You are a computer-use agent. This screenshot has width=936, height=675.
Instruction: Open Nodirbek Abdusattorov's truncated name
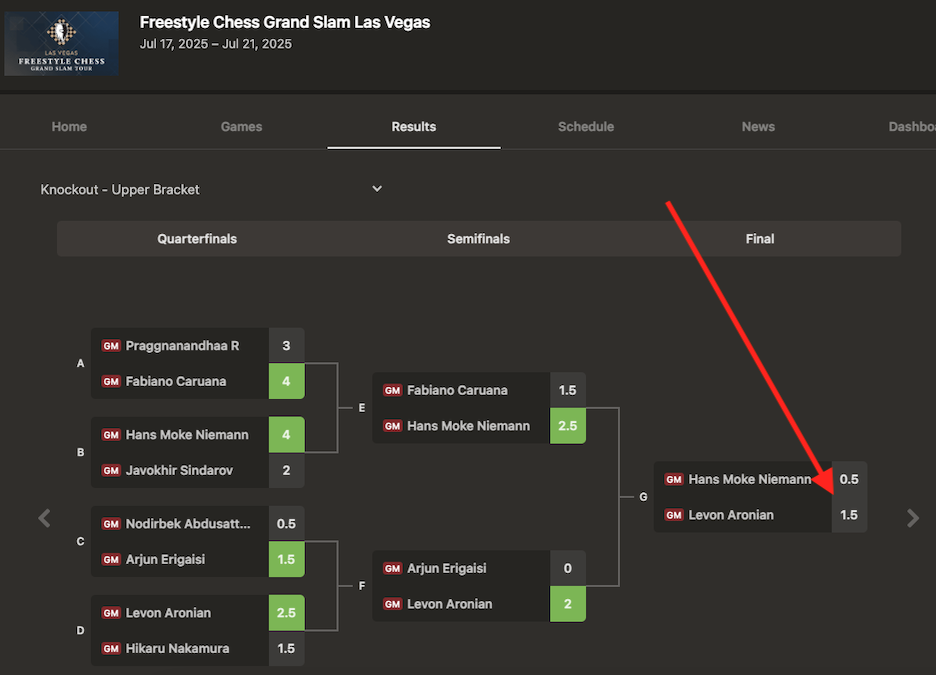pos(188,524)
